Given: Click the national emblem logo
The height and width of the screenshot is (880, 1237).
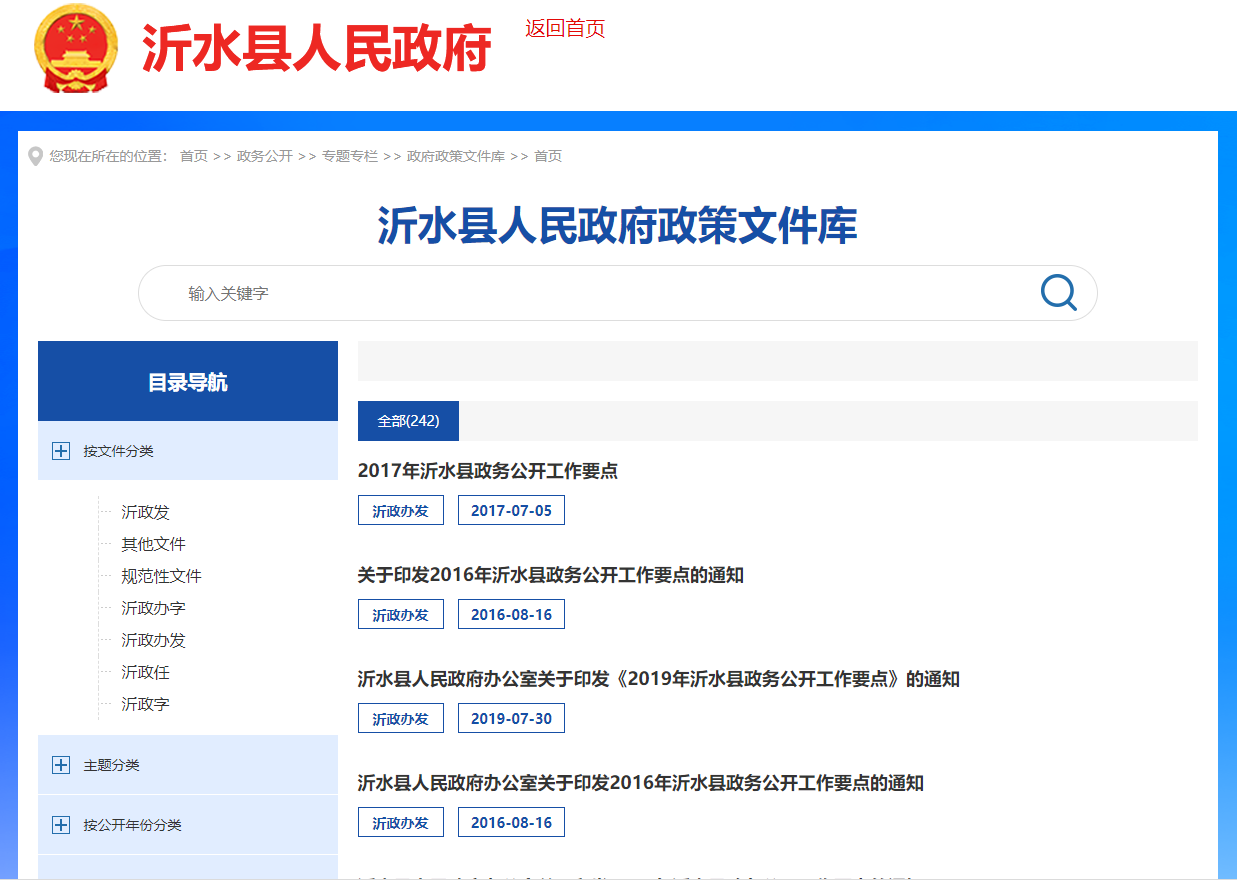Looking at the screenshot, I should point(75,48).
